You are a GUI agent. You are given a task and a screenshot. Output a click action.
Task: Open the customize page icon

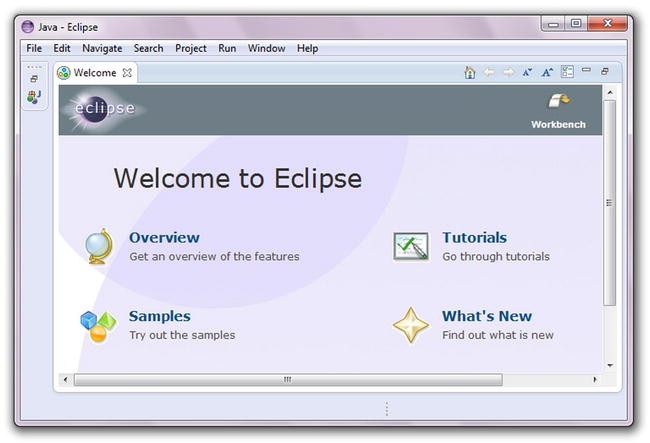tap(567, 72)
